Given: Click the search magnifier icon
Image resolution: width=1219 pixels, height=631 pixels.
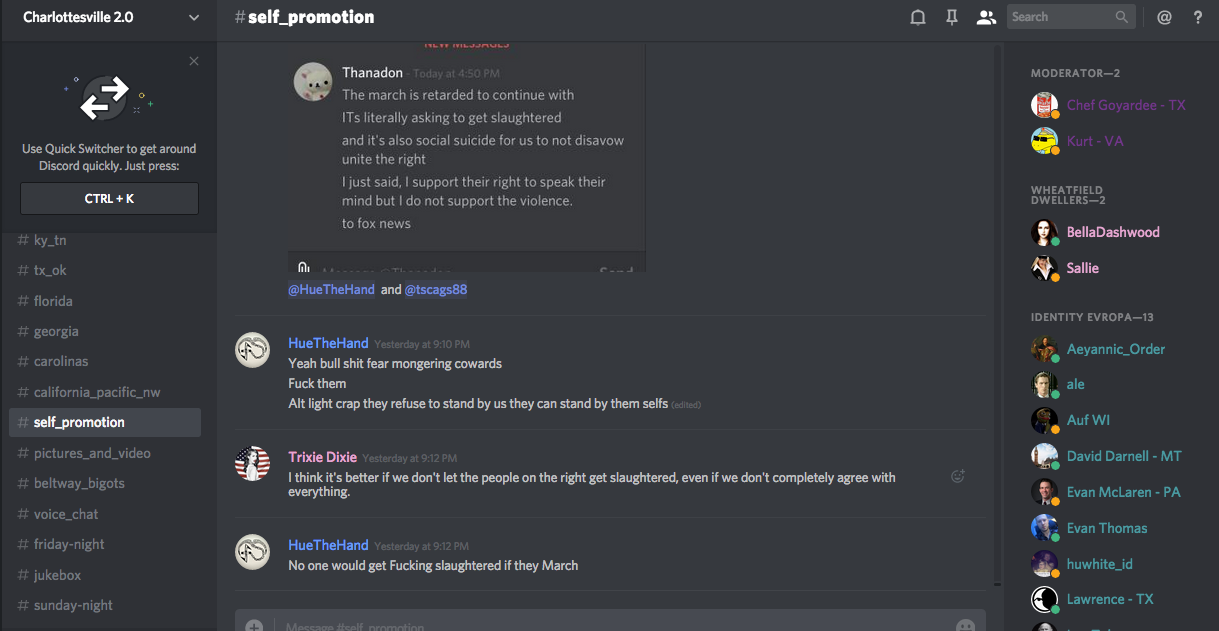Looking at the screenshot, I should [1123, 17].
